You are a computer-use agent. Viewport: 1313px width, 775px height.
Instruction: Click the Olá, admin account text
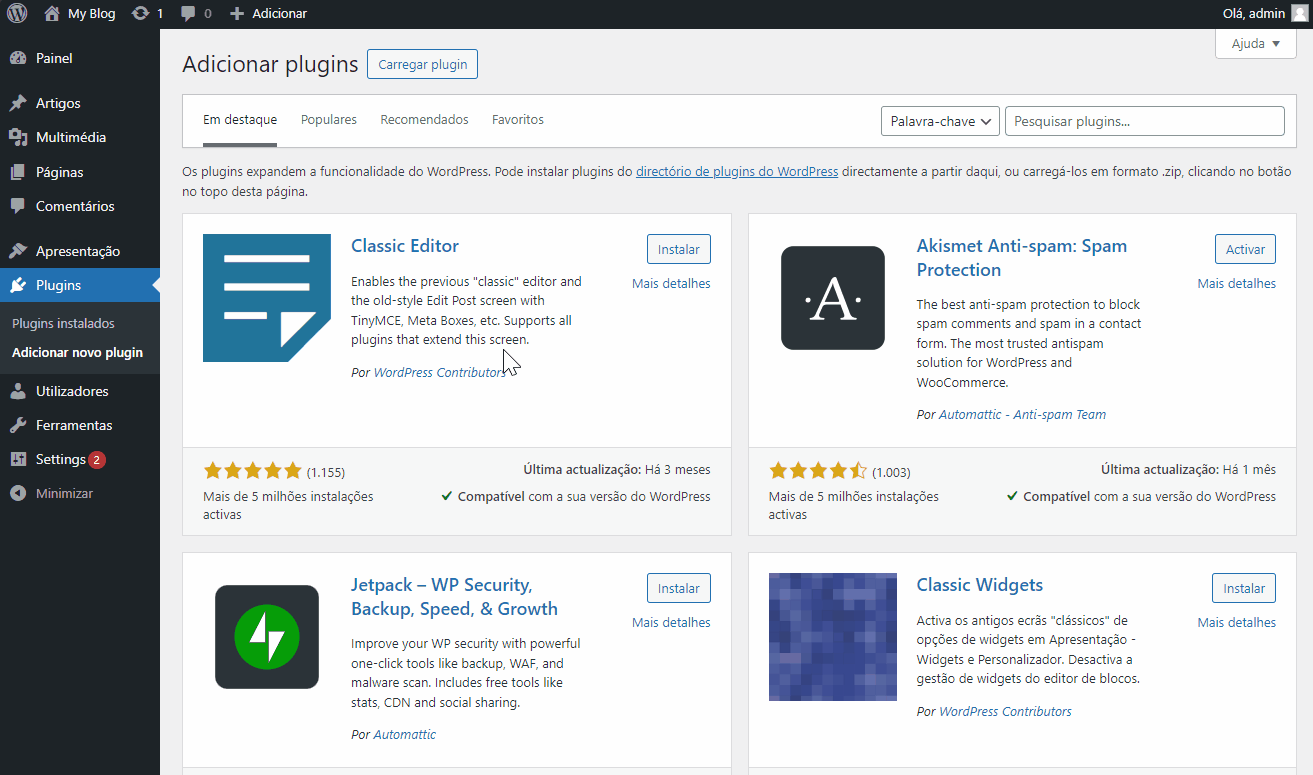click(x=1254, y=14)
